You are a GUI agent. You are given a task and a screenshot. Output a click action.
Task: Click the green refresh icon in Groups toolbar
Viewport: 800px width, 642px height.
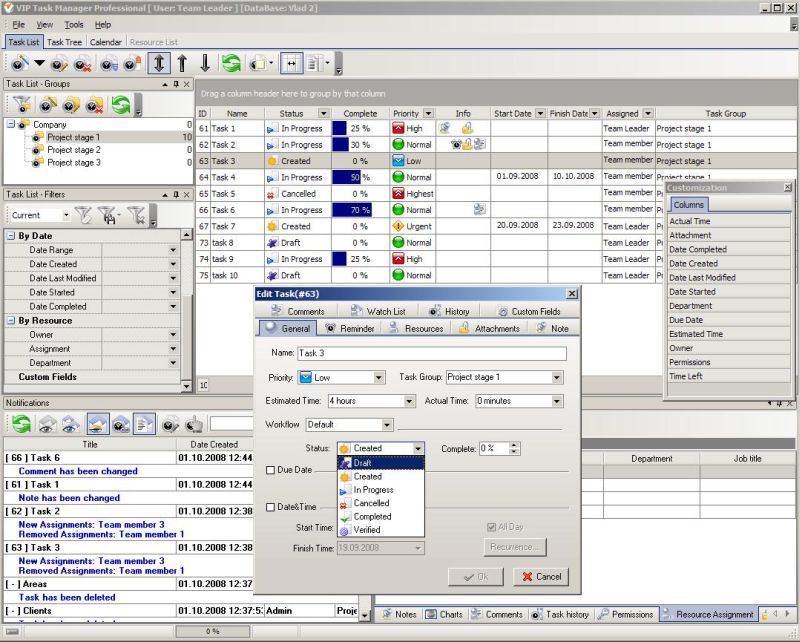tap(121, 104)
